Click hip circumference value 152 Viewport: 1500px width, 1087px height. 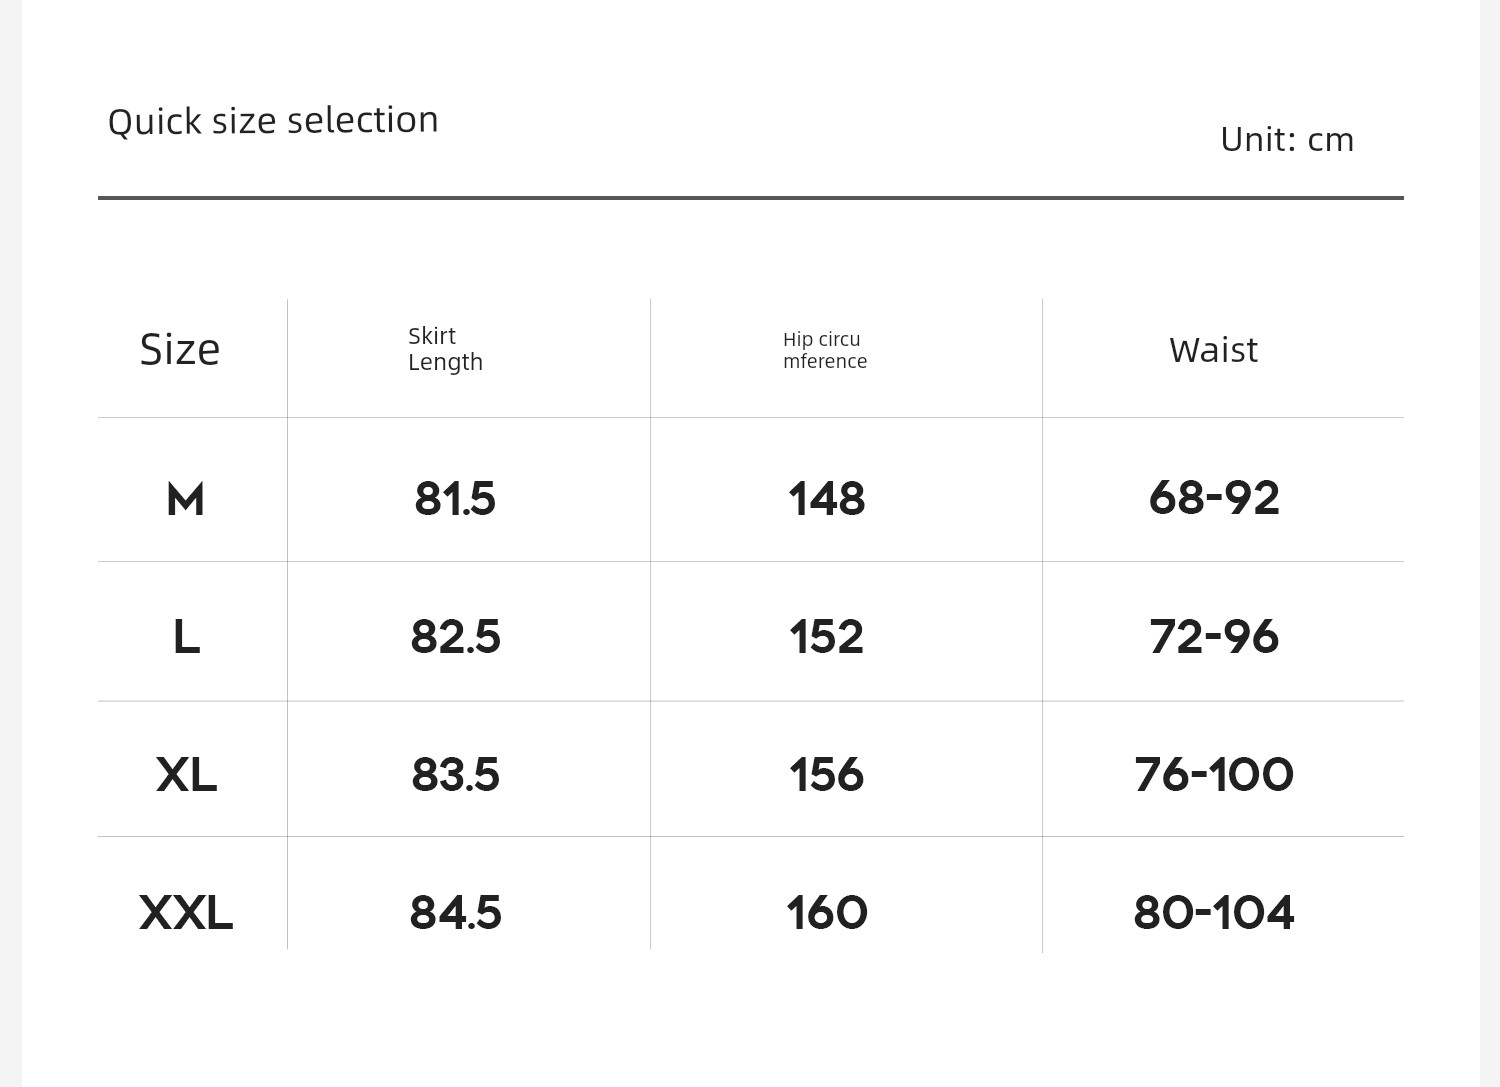826,636
